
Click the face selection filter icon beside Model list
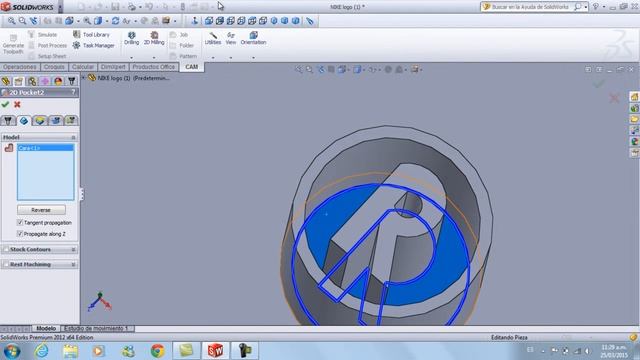(9, 148)
